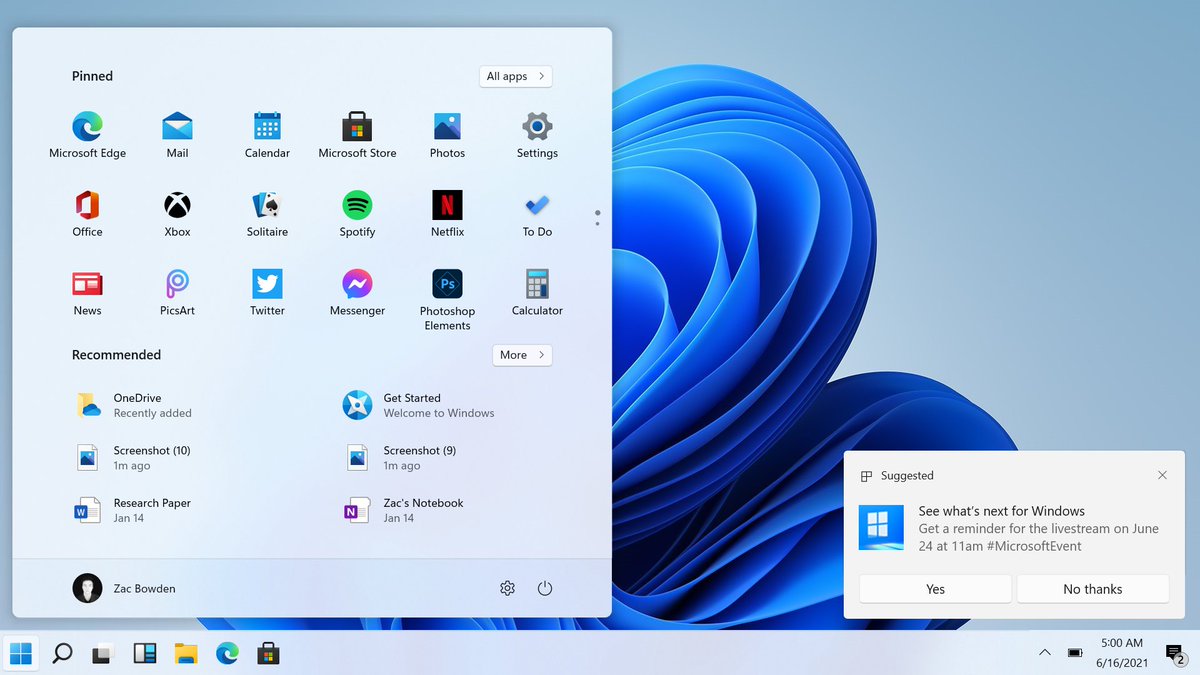Open Search from the taskbar
The image size is (1200, 675).
coord(62,654)
